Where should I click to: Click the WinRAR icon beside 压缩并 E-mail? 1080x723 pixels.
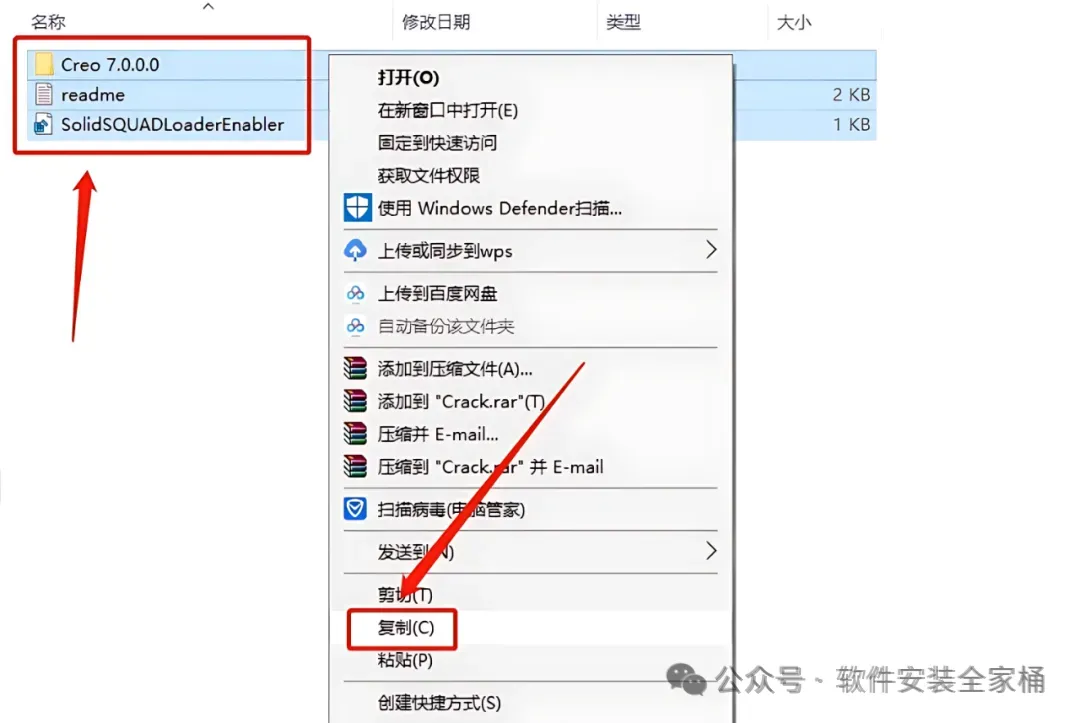[x=355, y=434]
